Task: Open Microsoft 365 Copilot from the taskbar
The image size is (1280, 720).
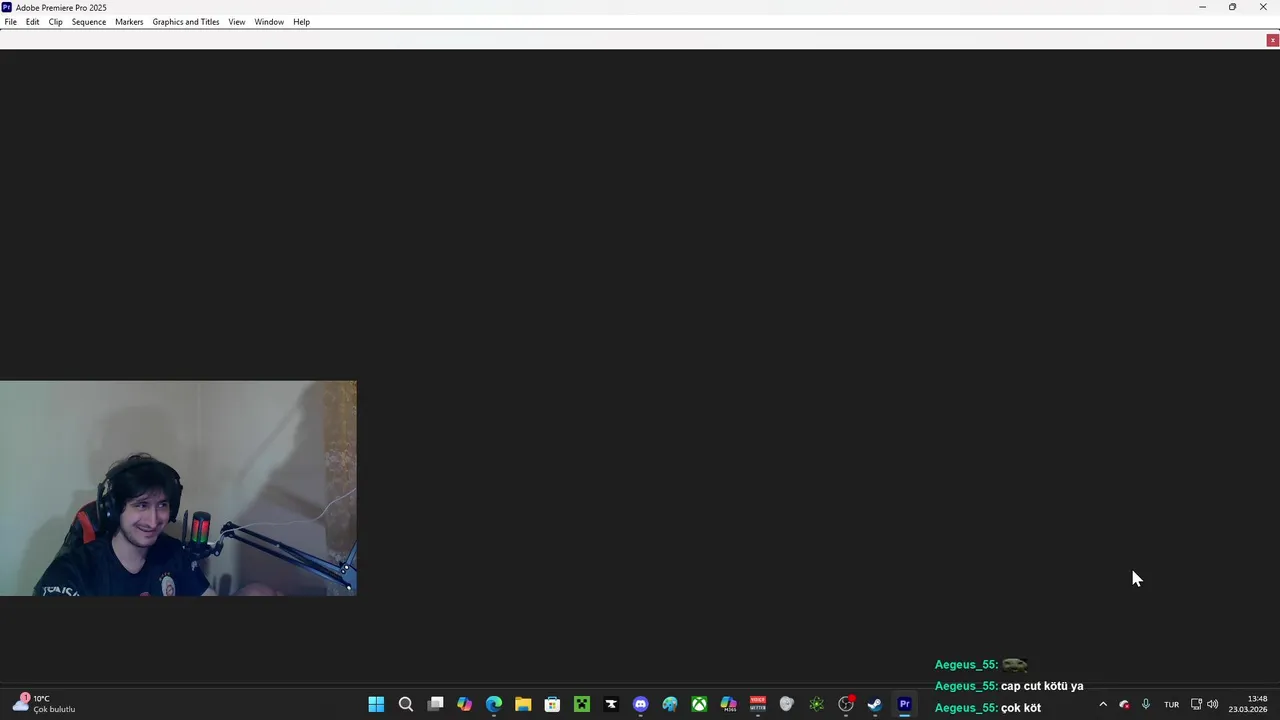Action: point(729,704)
